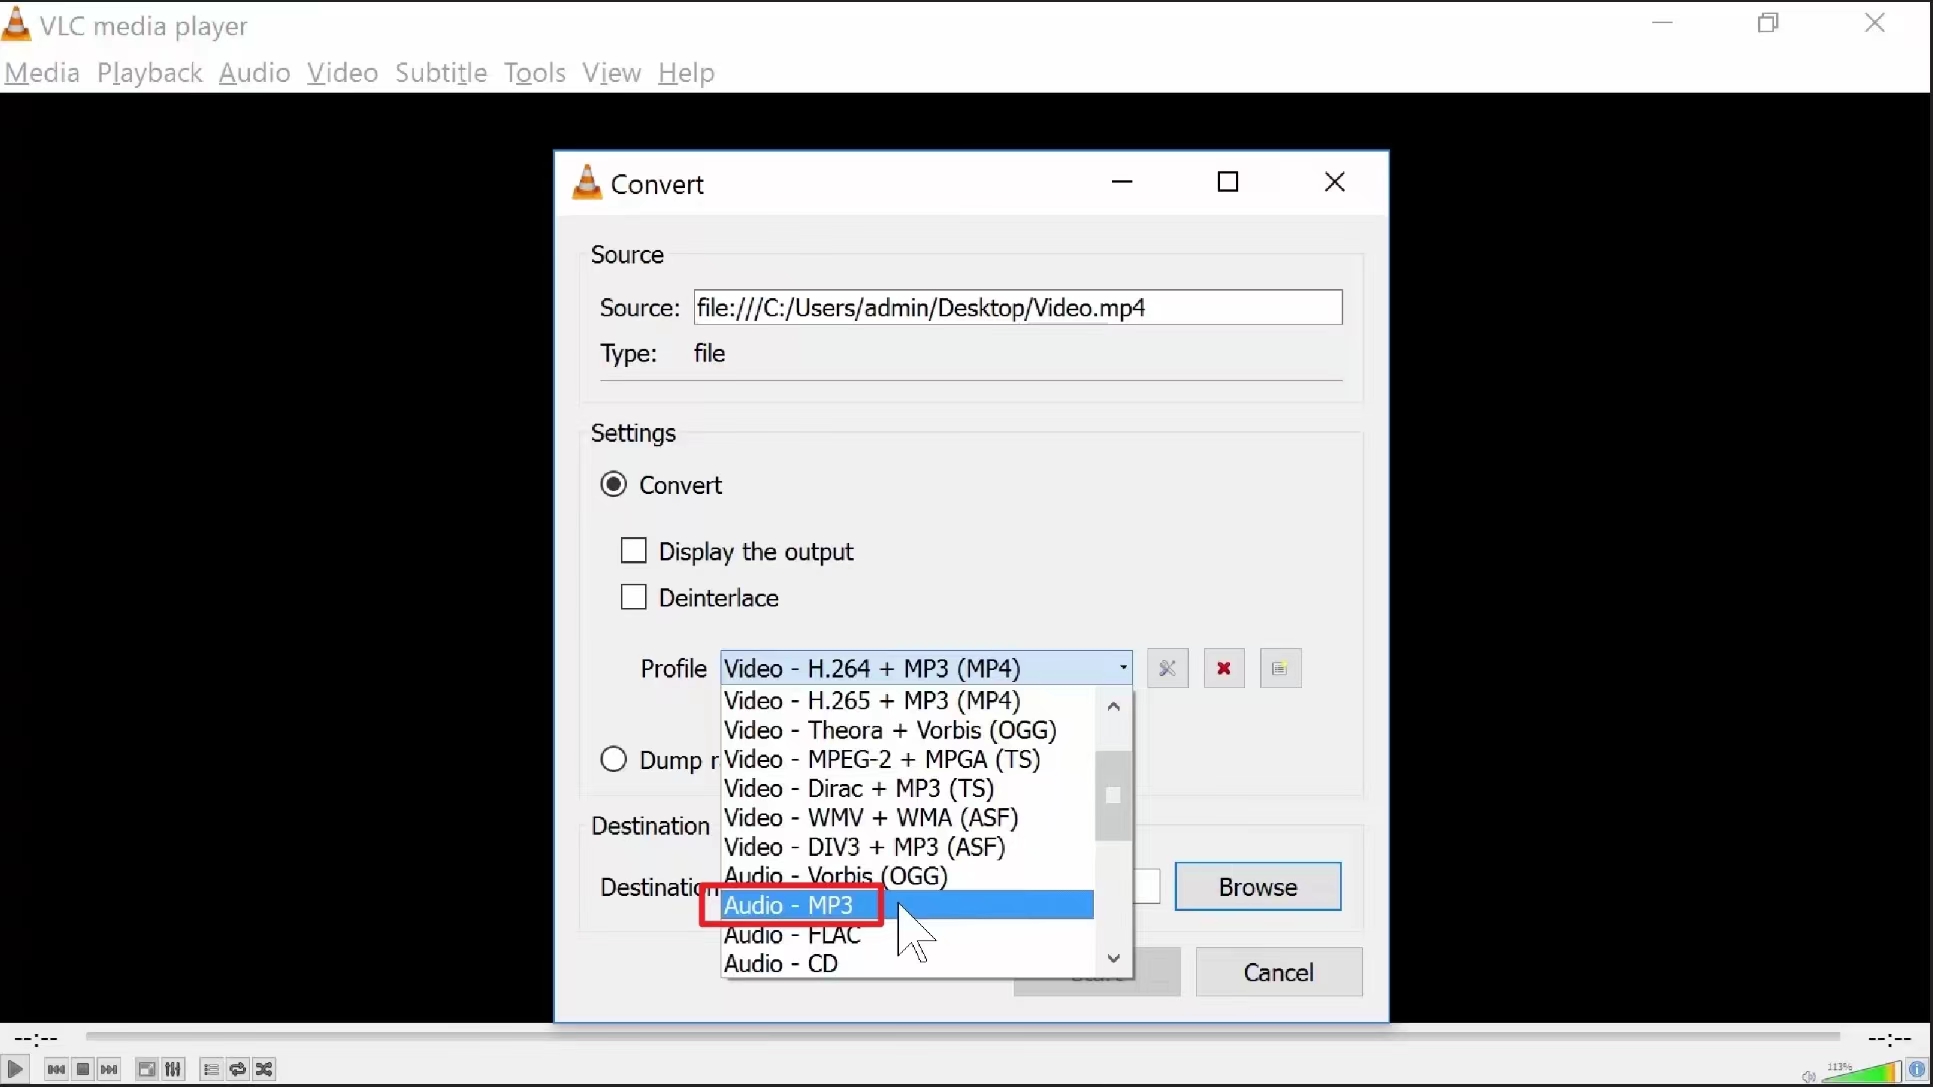Click the create new profile icon
1933x1087 pixels.
click(1280, 668)
